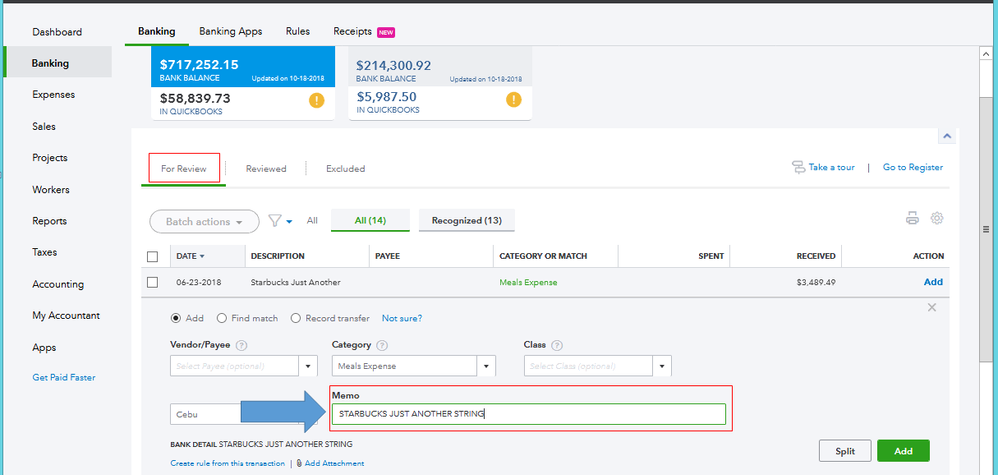Click the print icon above the transactions table
The image size is (998, 475).
[912, 218]
